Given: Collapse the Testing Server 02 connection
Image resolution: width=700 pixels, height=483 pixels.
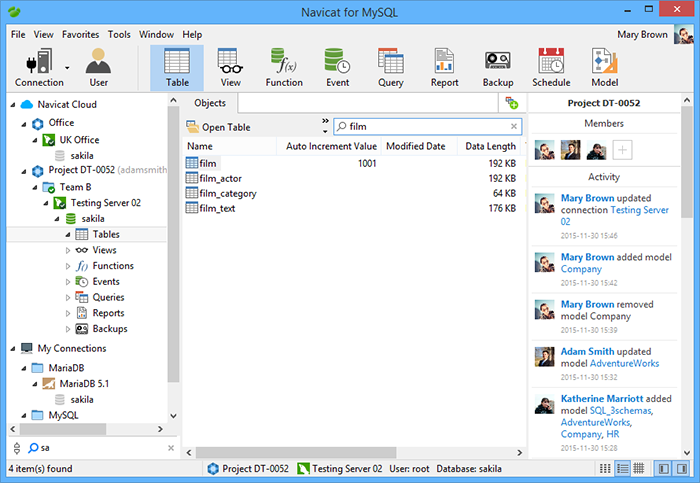Looking at the screenshot, I should 46,204.
